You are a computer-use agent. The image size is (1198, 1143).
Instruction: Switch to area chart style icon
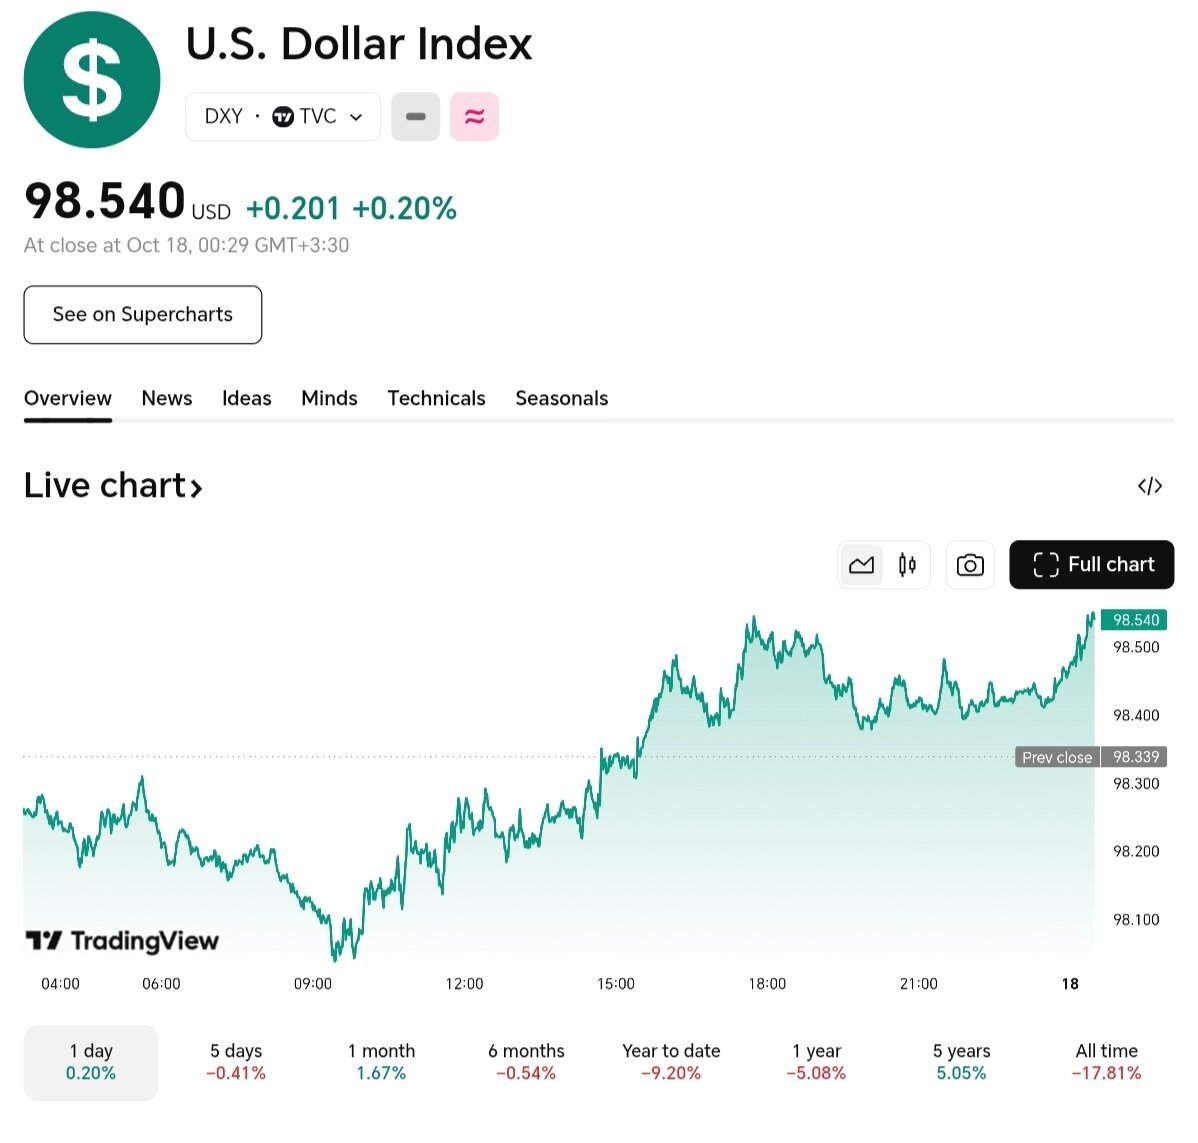point(861,565)
